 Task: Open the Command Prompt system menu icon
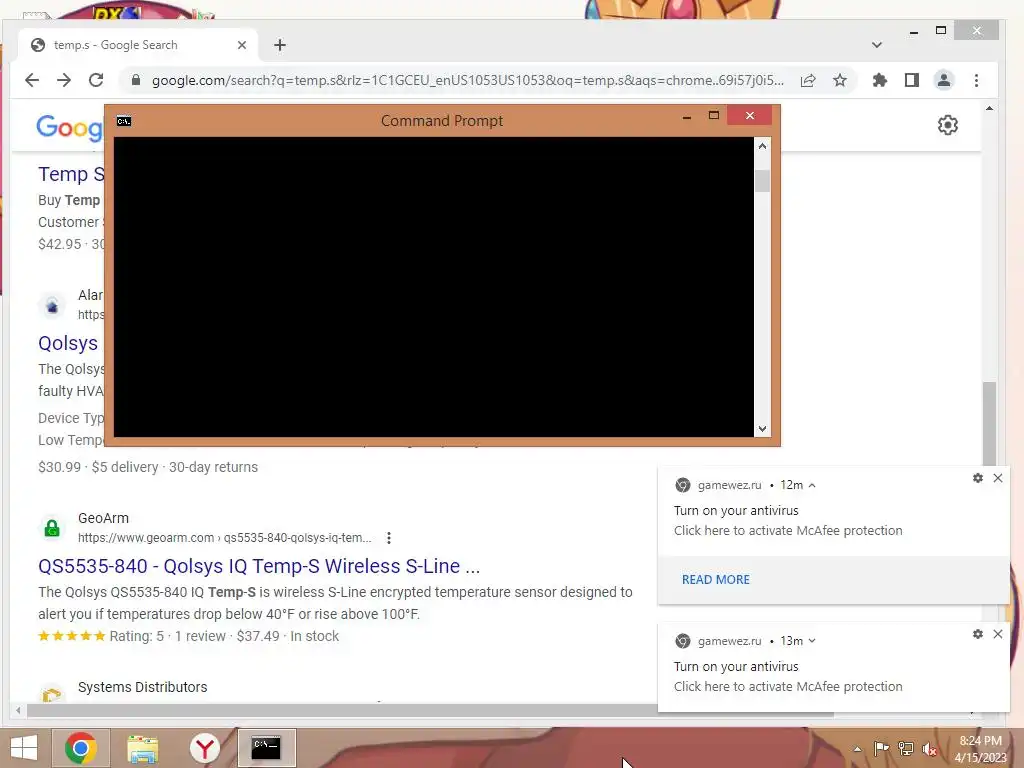tap(124, 121)
